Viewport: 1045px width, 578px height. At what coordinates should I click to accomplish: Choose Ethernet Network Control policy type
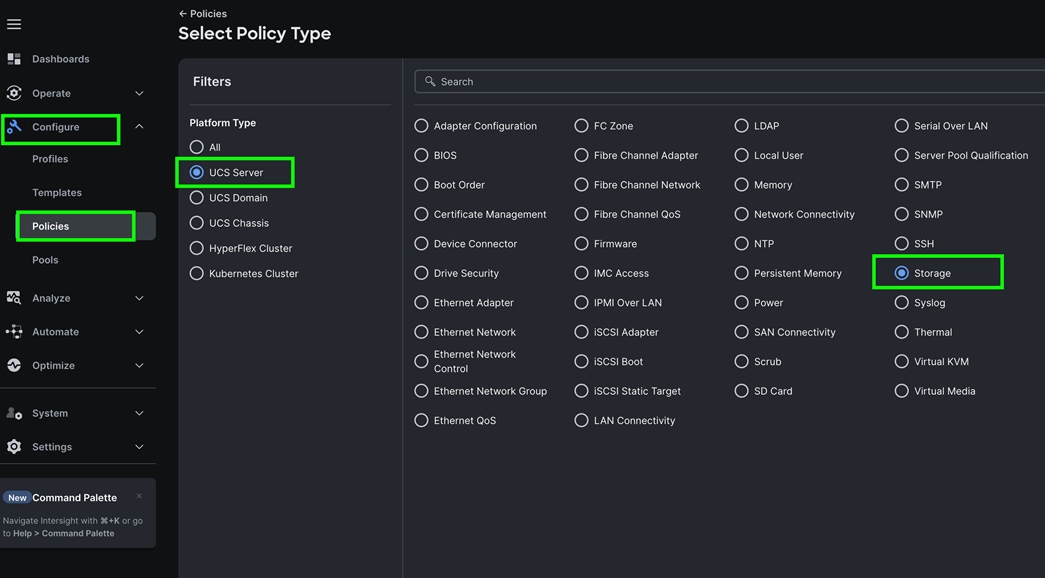tap(421, 361)
